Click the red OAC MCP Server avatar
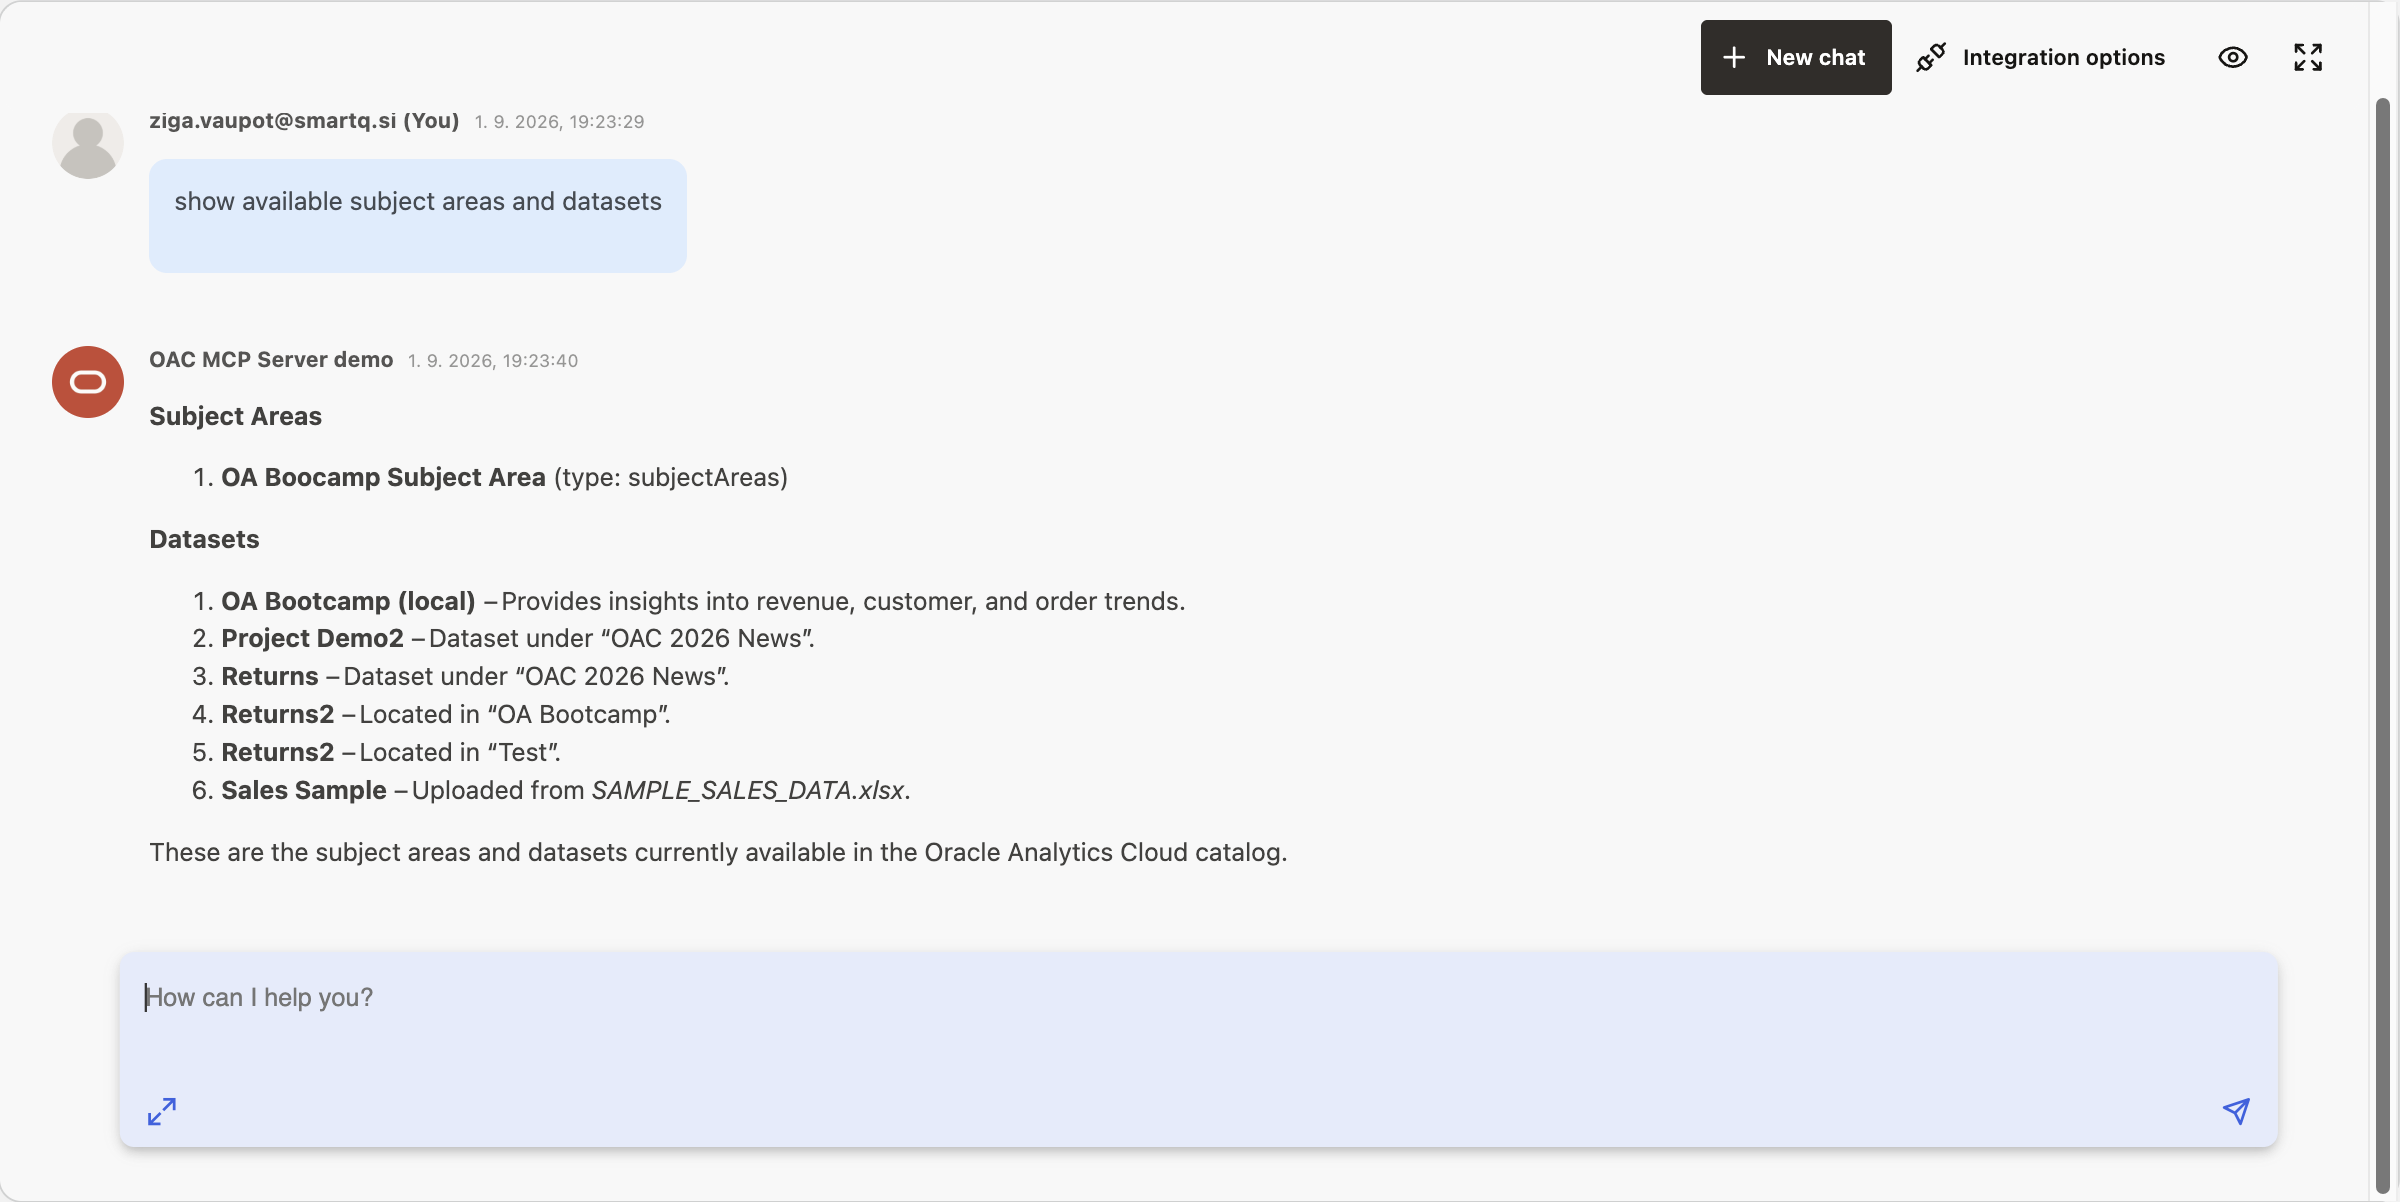This screenshot has width=2400, height=1202. 88,382
